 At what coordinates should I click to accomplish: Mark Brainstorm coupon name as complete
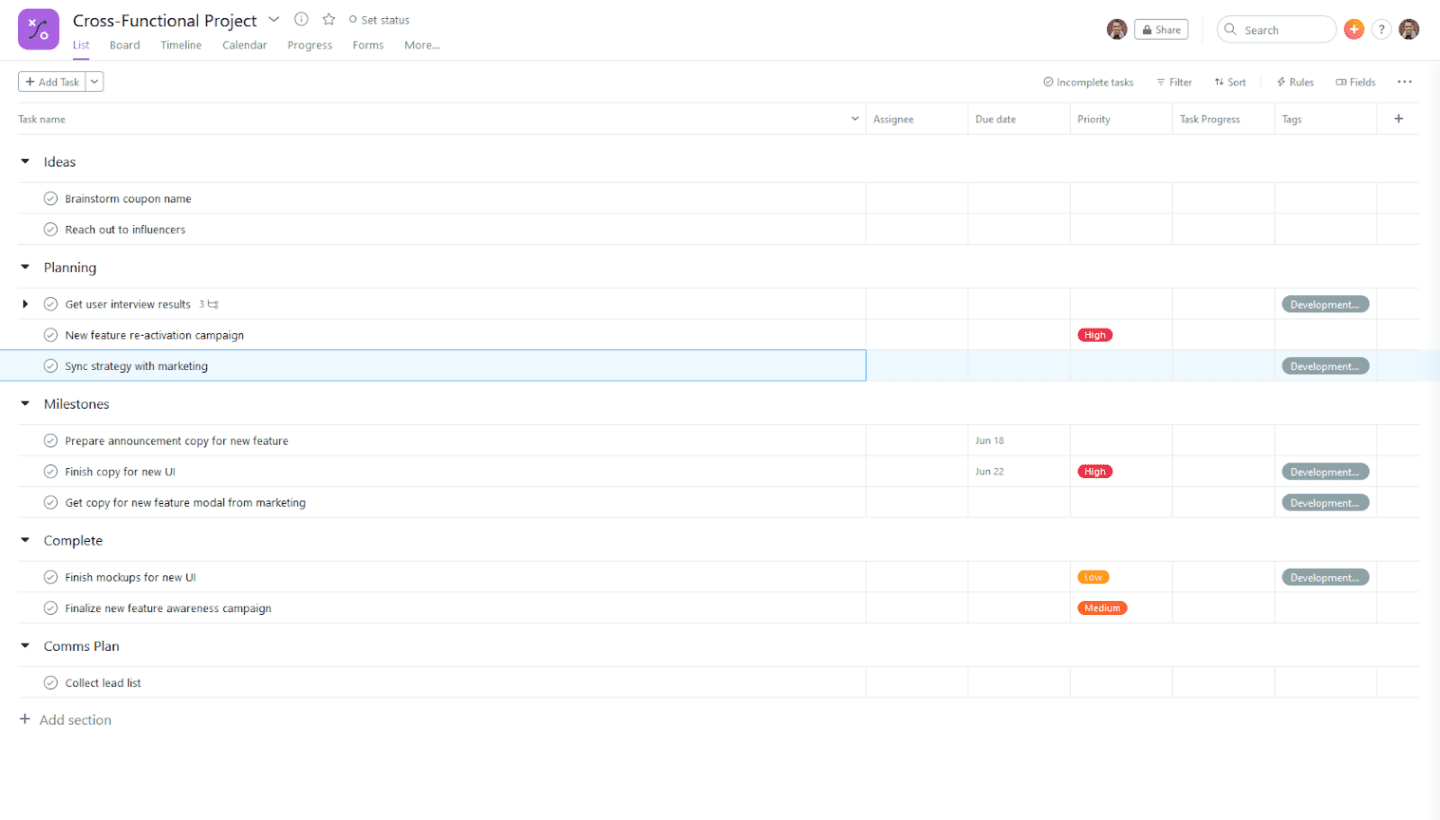[51, 199]
